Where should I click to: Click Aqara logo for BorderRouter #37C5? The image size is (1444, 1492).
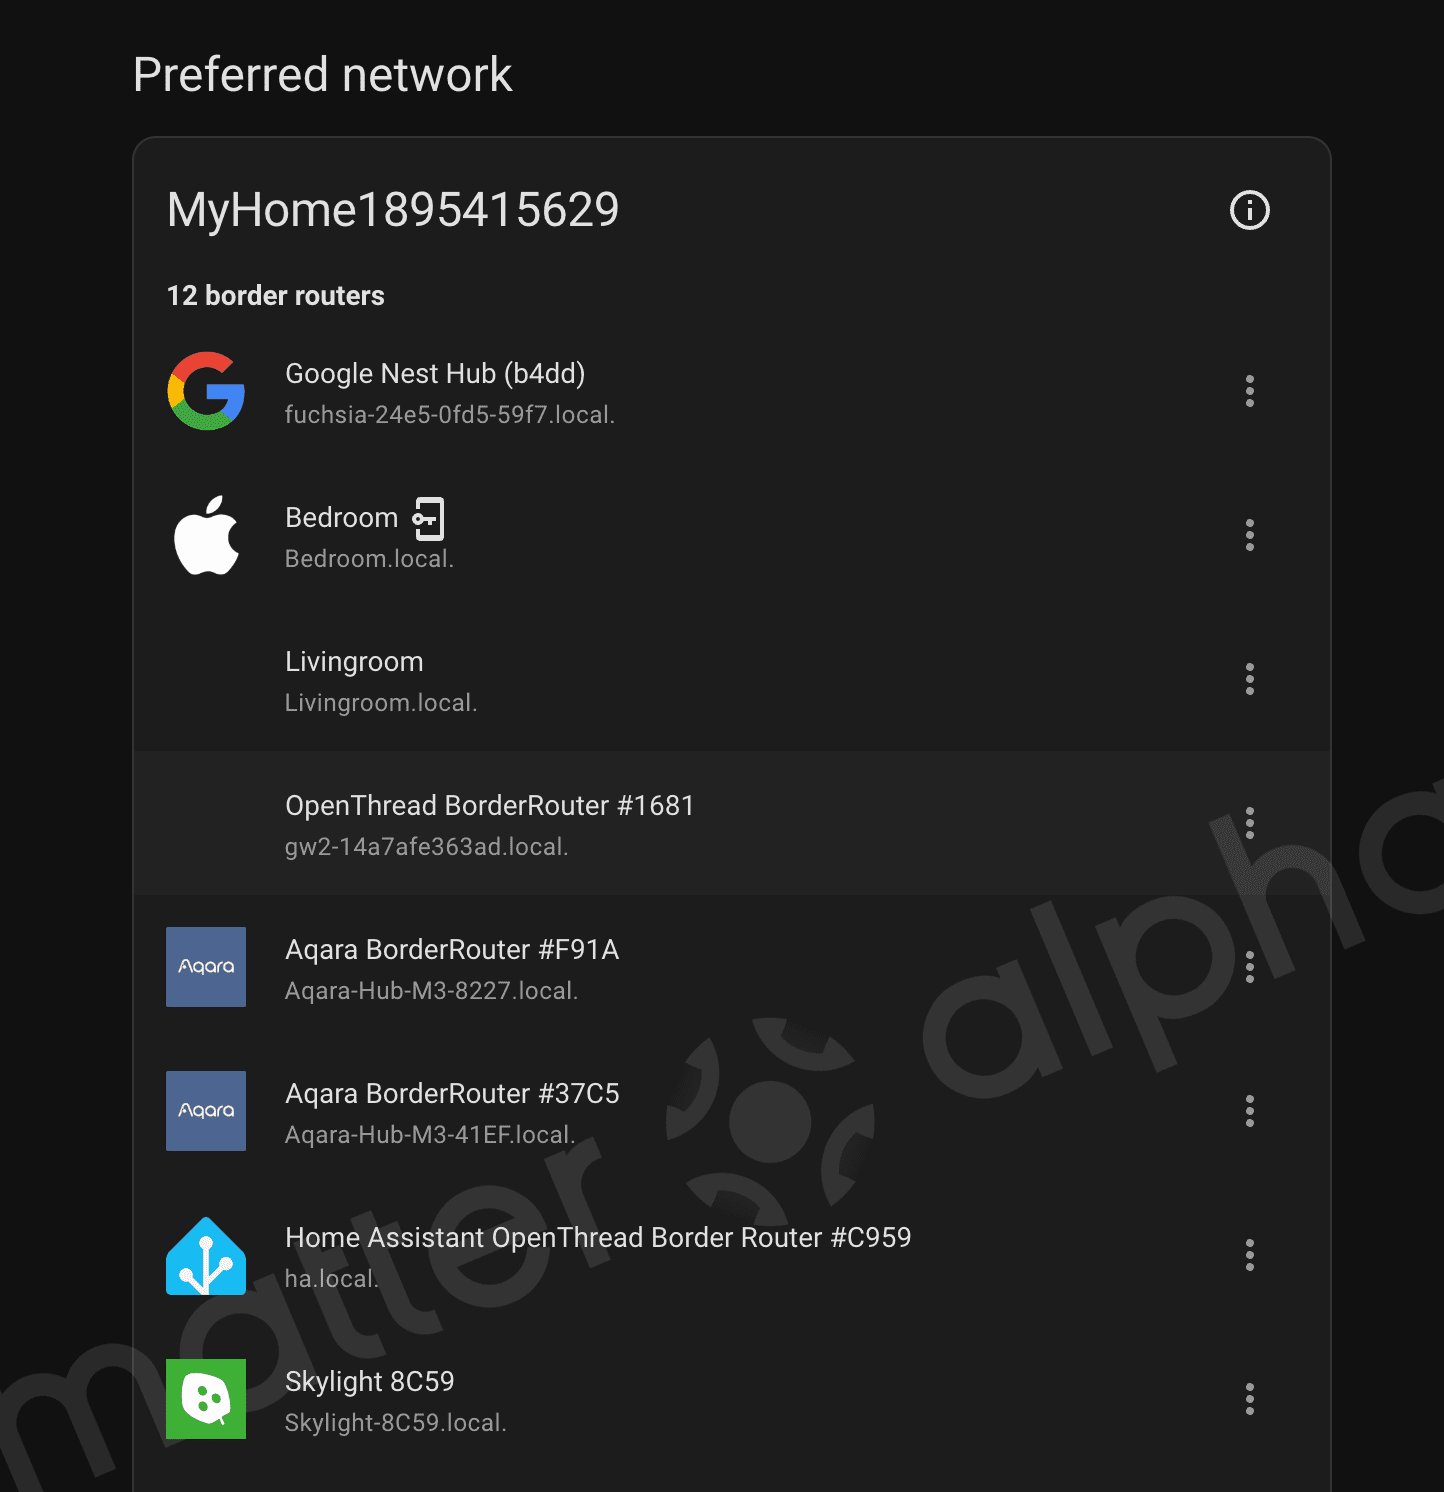[x=206, y=1111]
